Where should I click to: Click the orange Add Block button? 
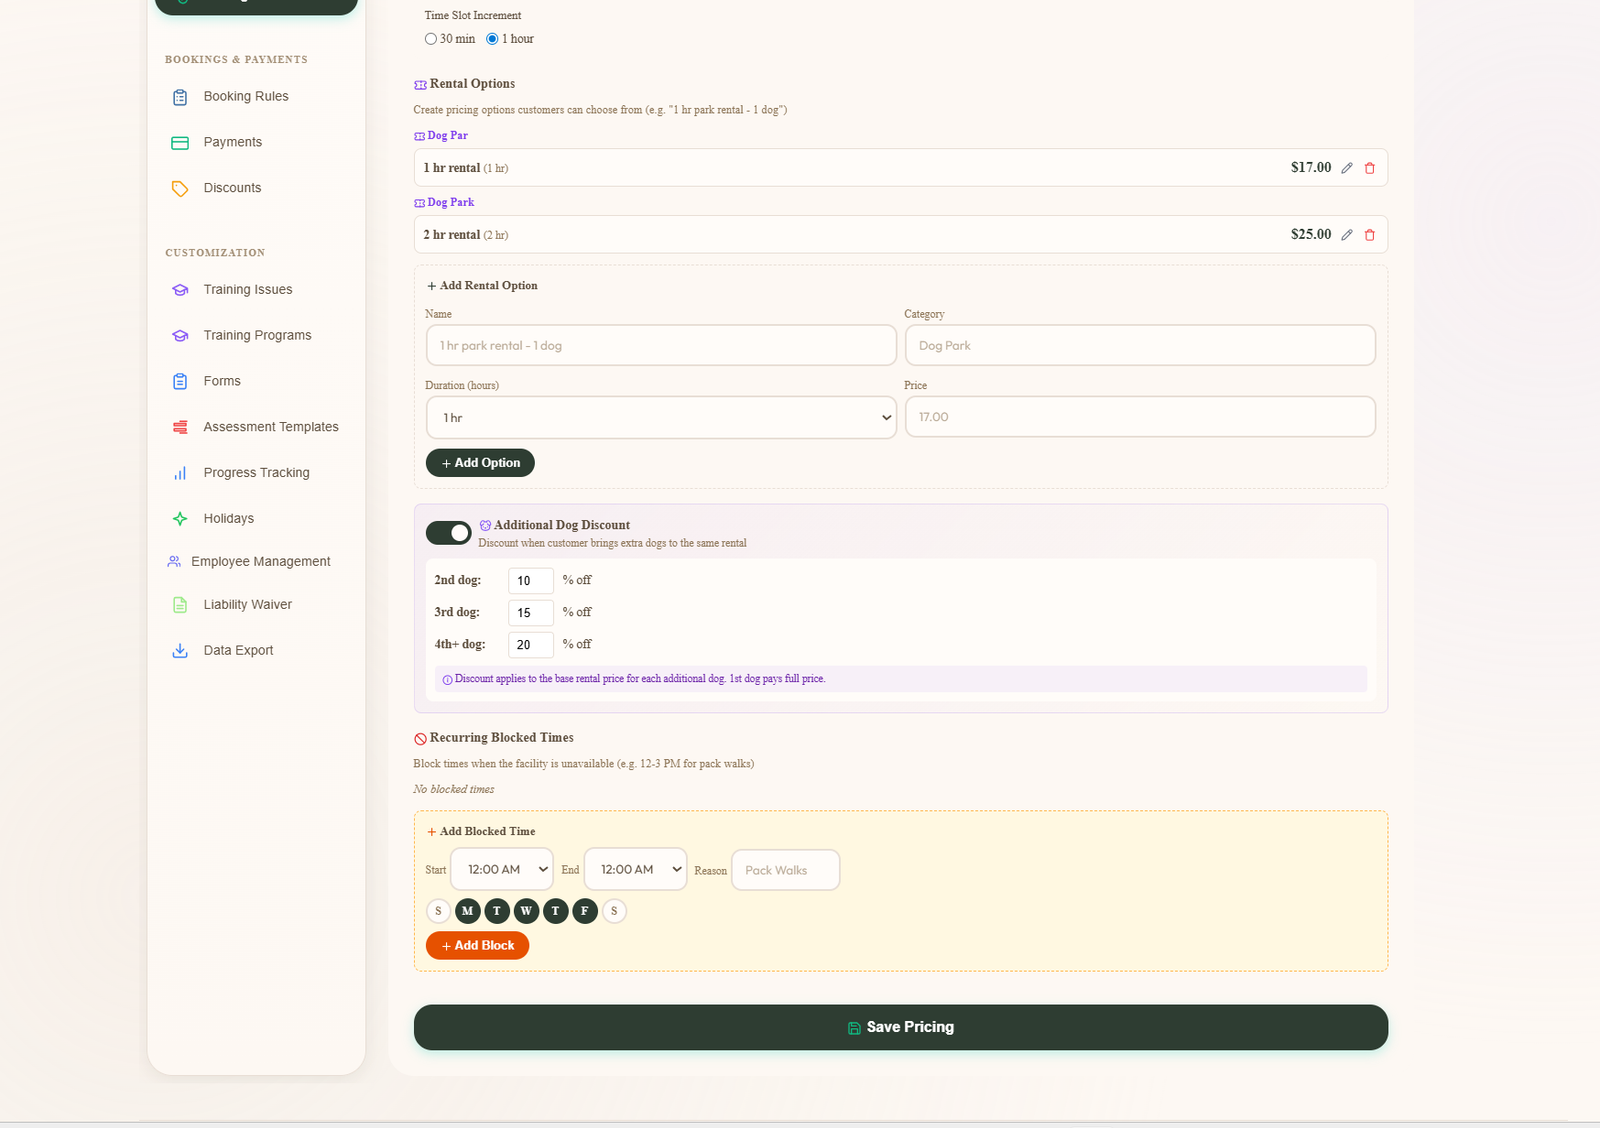point(477,946)
